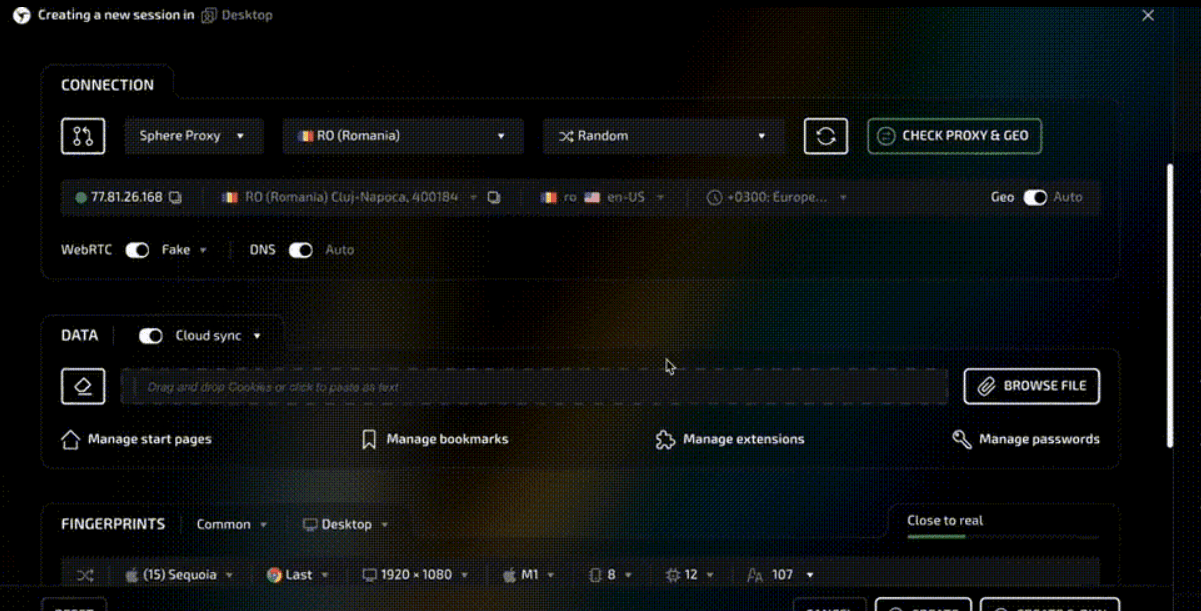The height and width of the screenshot is (611, 1201).
Task: Switch off Cloud sync toggle
Action: pyautogui.click(x=151, y=336)
